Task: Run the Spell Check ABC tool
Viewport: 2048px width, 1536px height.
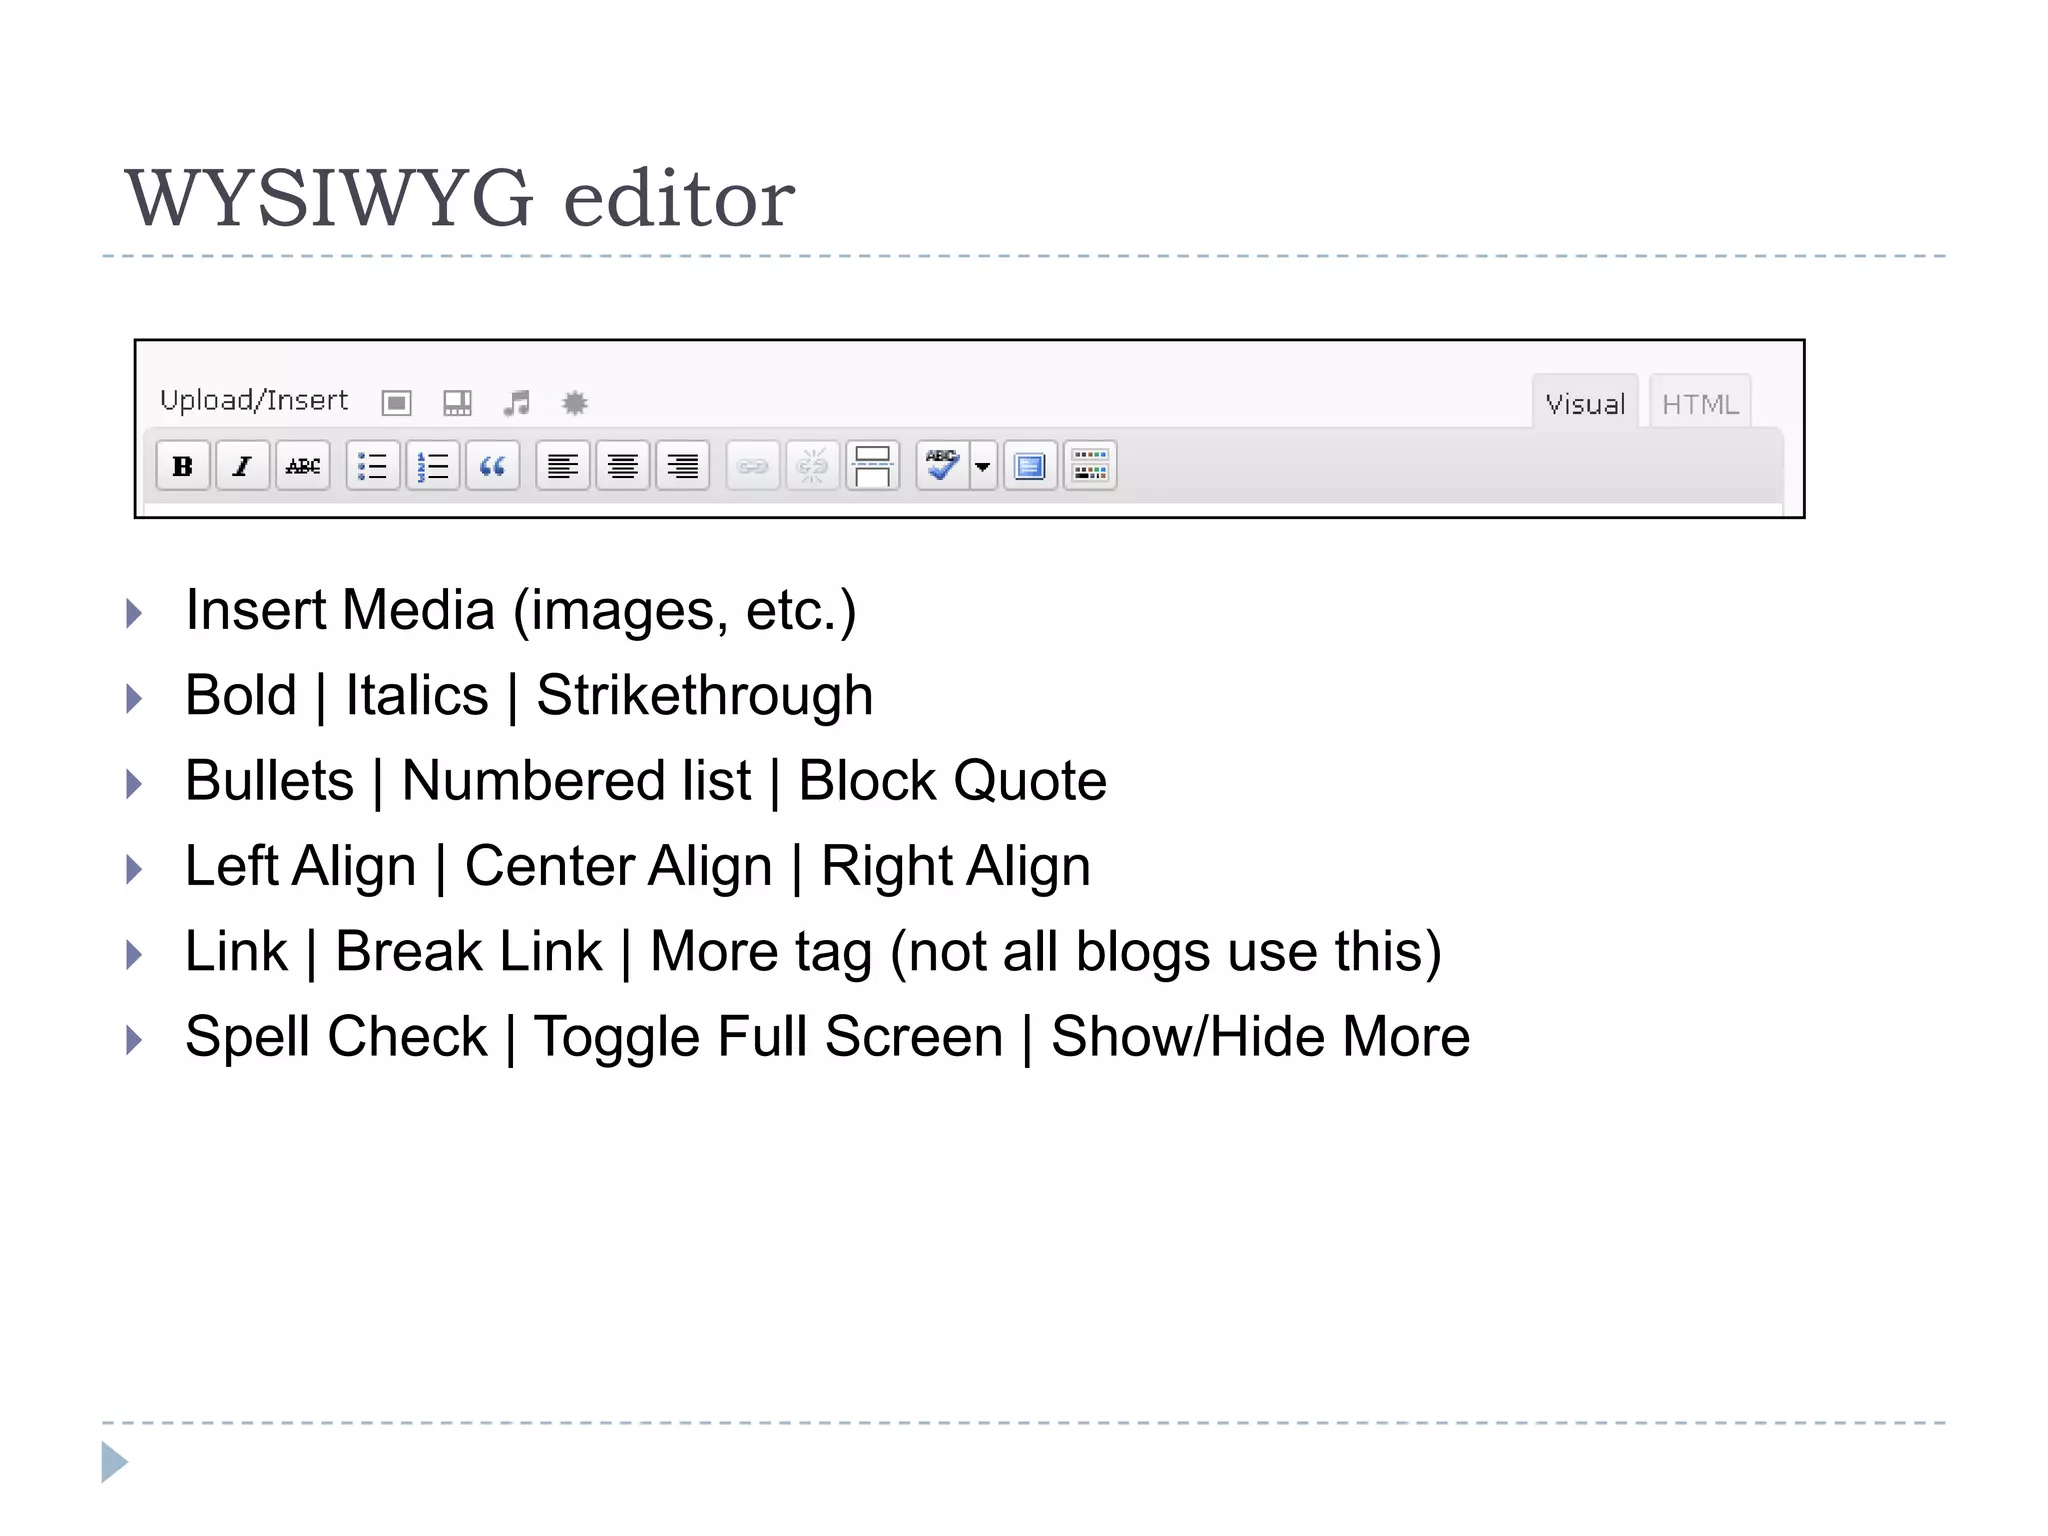Action: tap(942, 466)
